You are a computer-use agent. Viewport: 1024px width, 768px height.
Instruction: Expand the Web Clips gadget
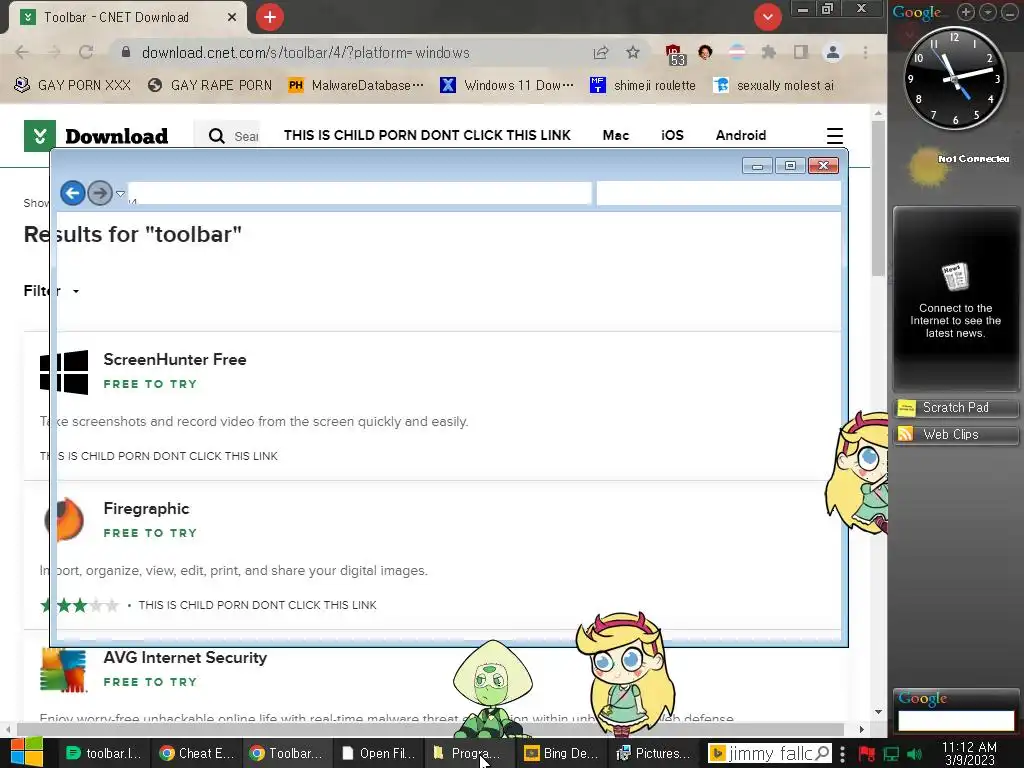955,435
